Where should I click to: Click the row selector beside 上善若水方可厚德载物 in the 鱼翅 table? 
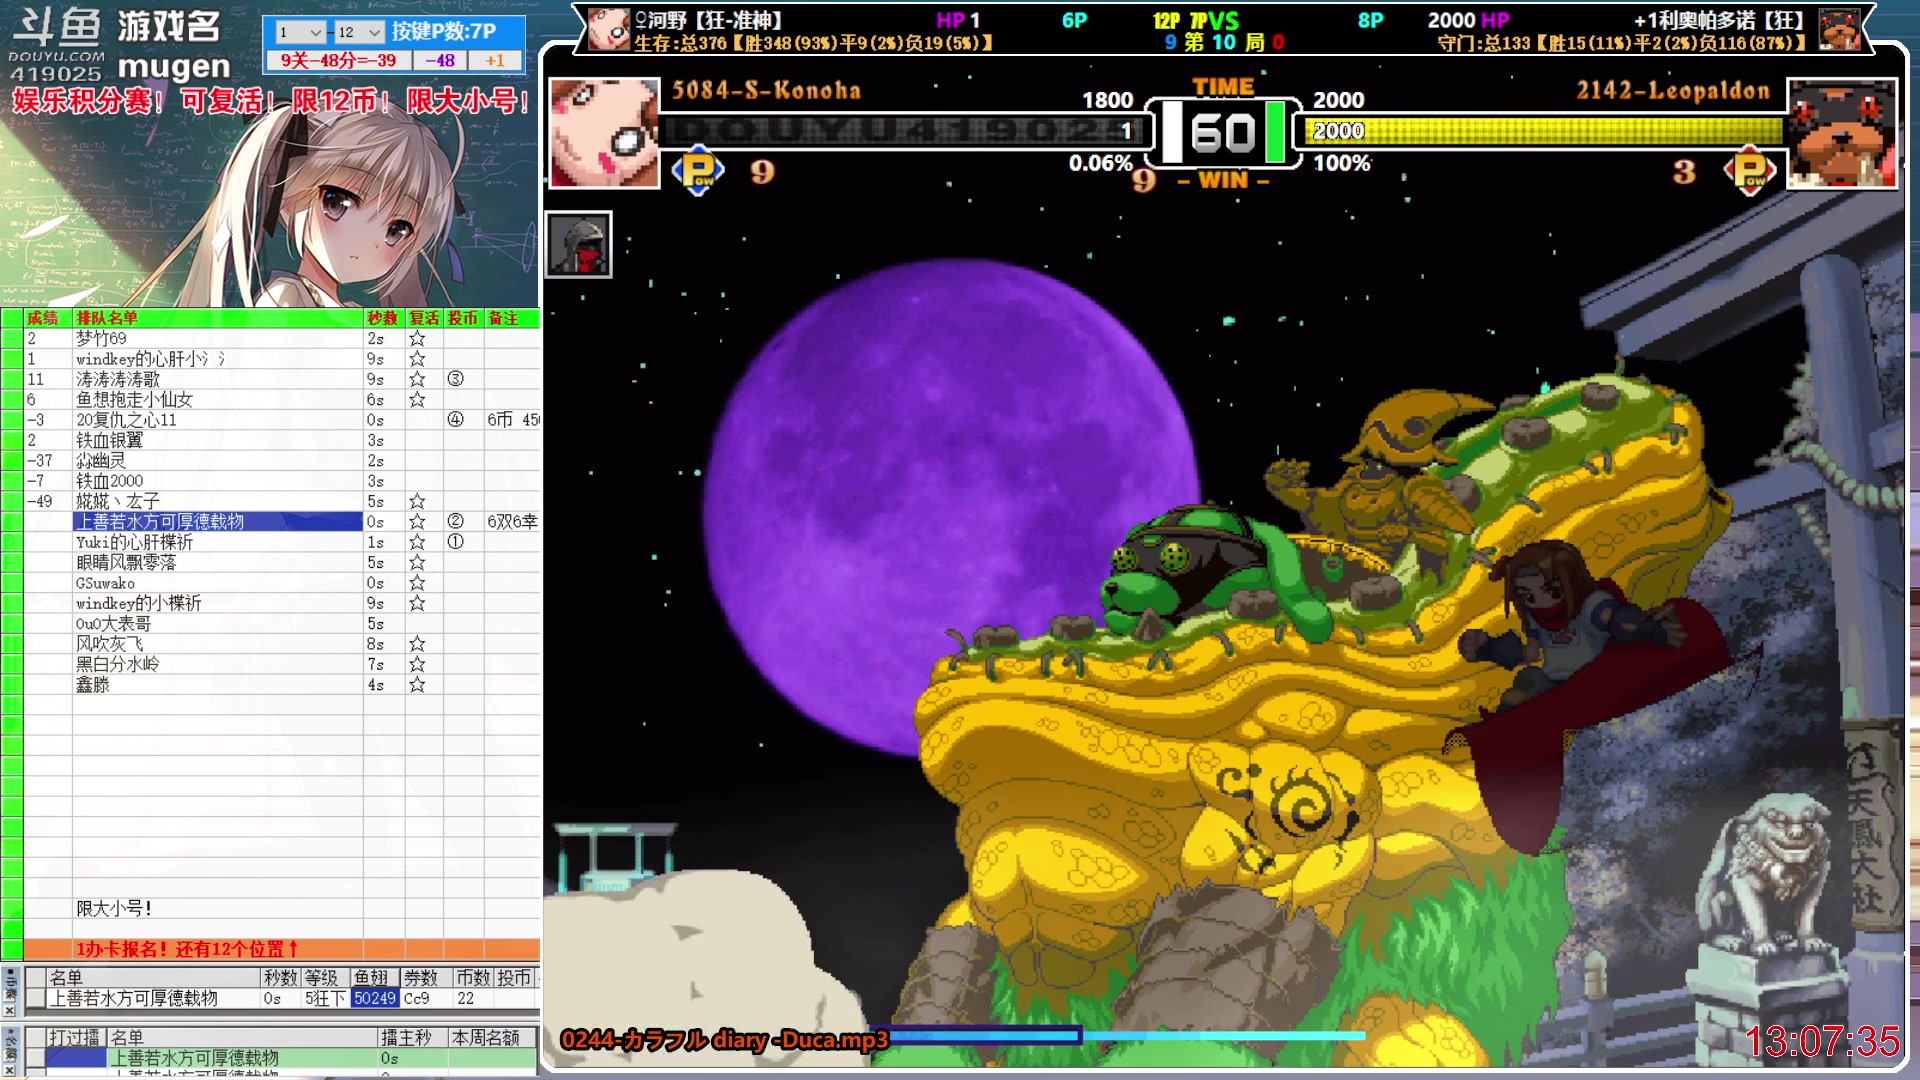point(36,998)
